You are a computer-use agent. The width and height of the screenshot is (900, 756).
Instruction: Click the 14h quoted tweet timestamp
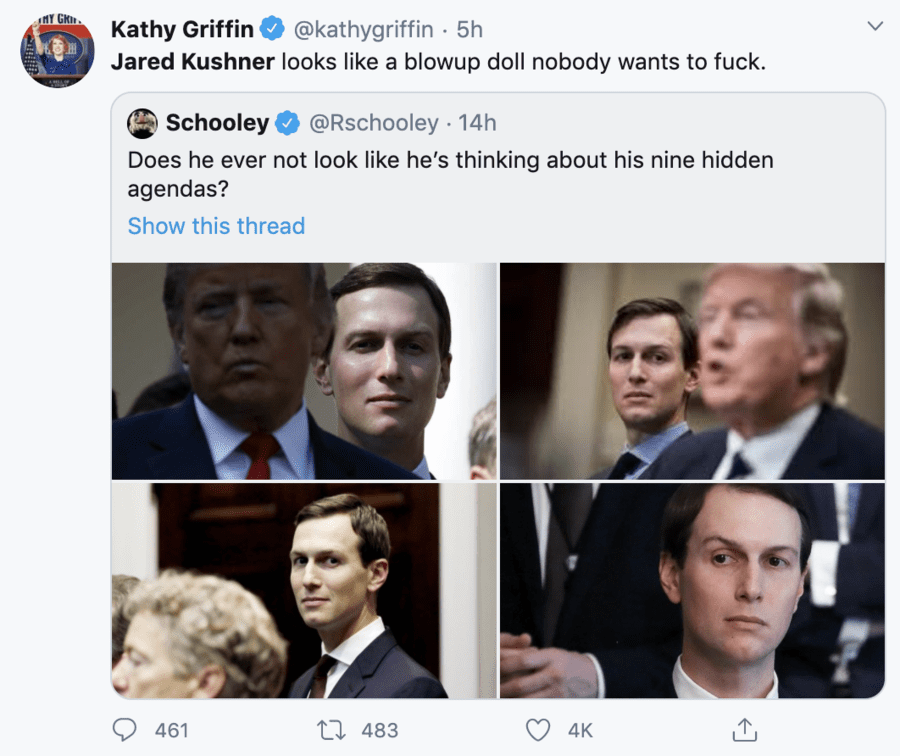477,123
